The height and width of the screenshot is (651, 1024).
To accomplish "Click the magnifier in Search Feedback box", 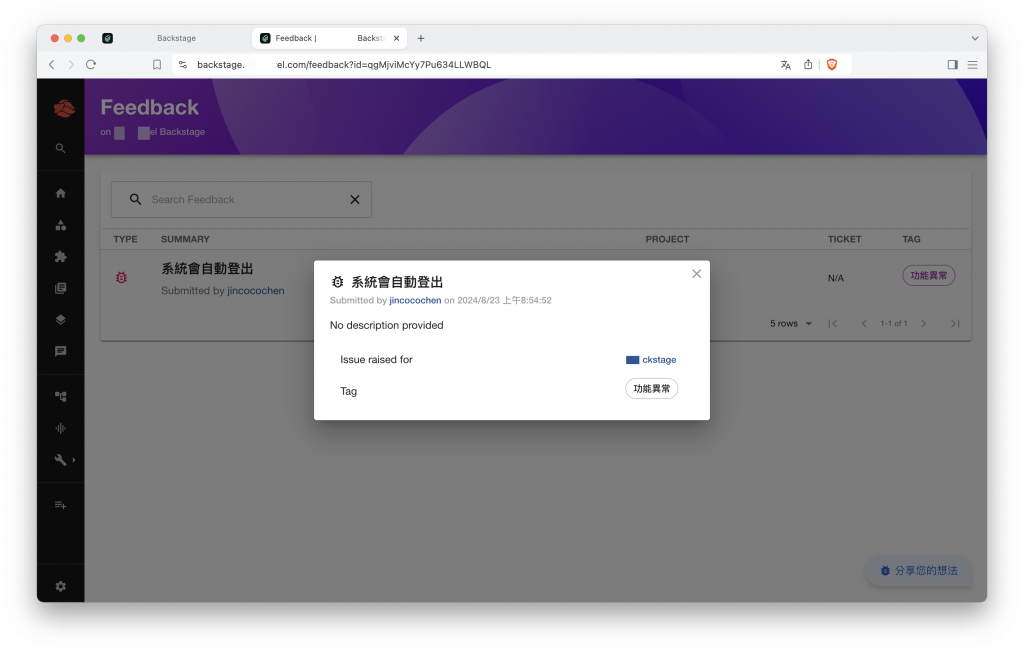I will [x=135, y=199].
